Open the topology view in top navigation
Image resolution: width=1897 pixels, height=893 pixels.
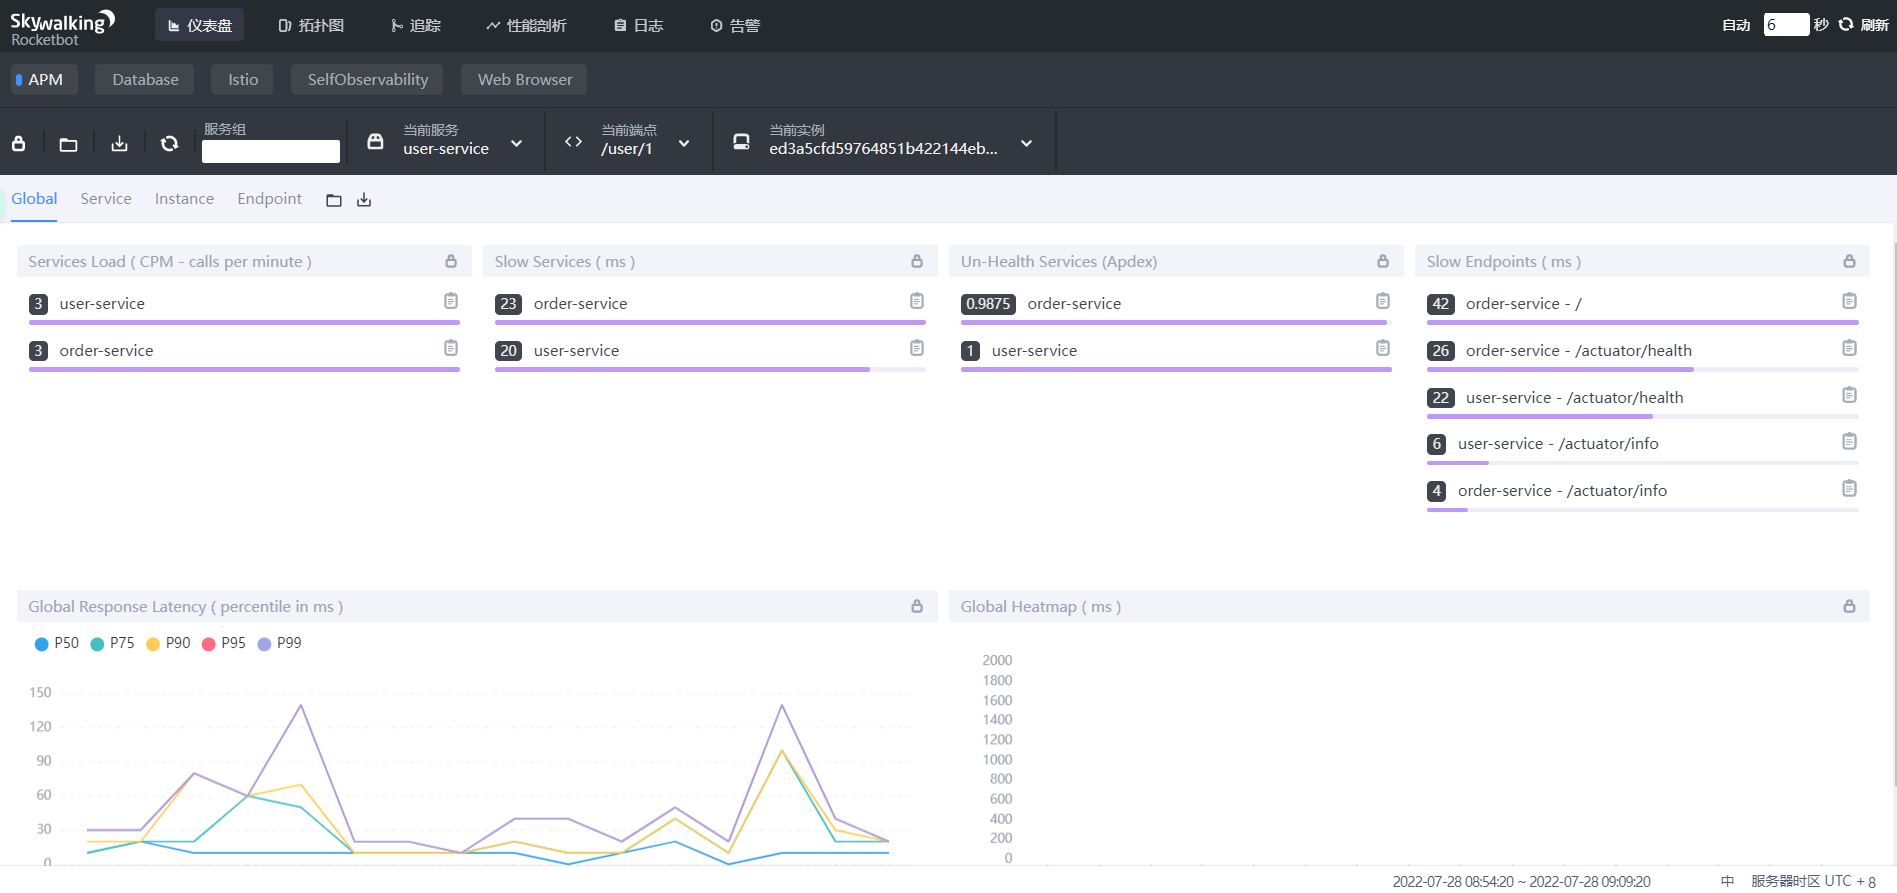(311, 25)
